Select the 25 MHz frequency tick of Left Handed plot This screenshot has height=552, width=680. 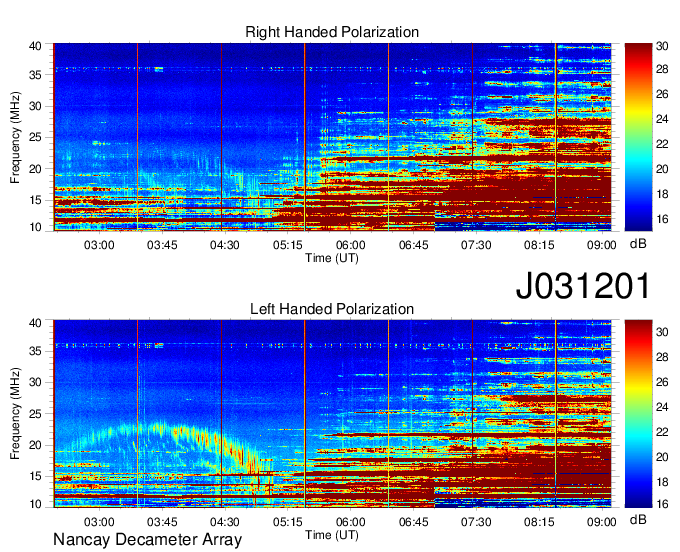click(35, 414)
